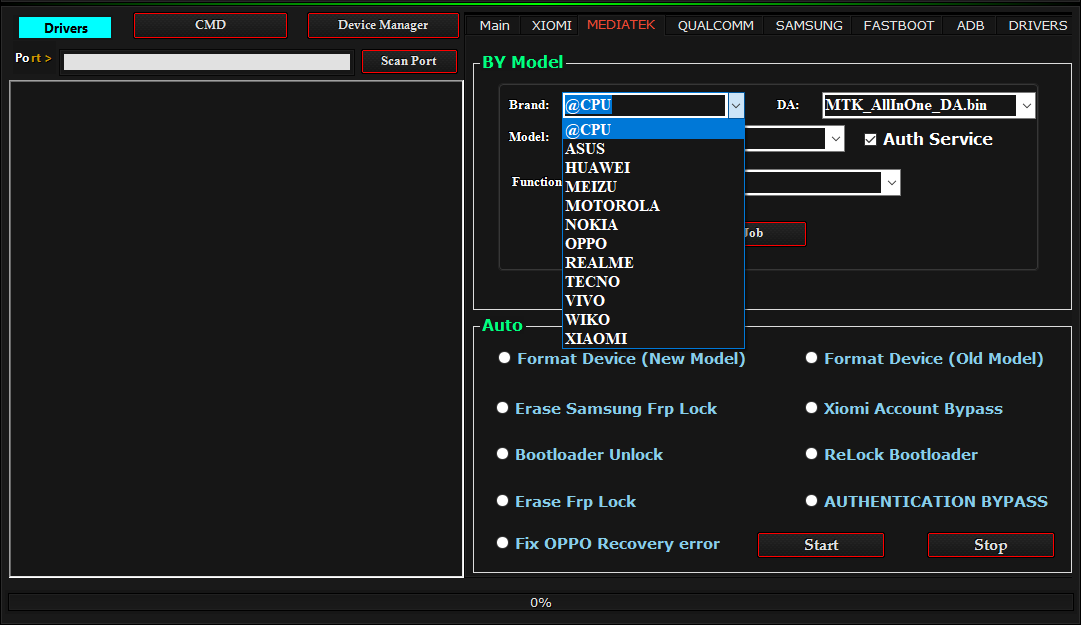Select XIAOMI from the brand list
Image resolution: width=1081 pixels, height=625 pixels.
(x=654, y=338)
